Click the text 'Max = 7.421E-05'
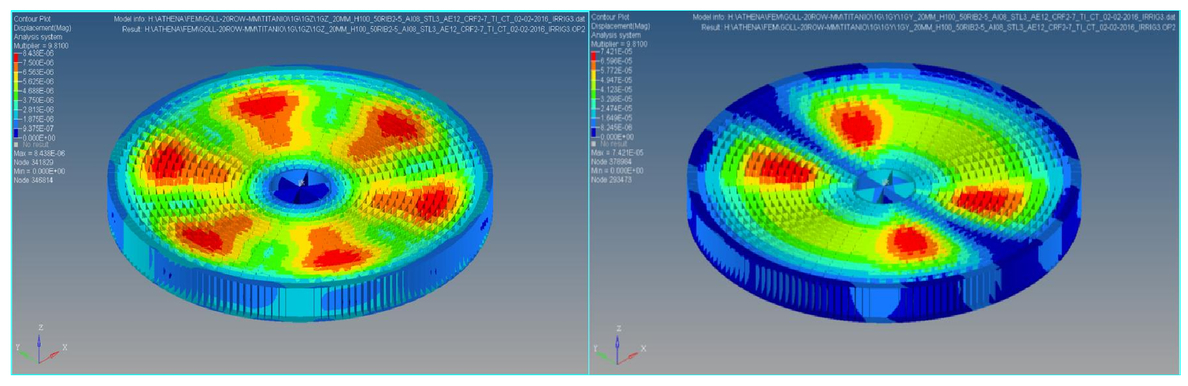Image resolution: width=1188 pixels, height=386 pixels. pos(617,152)
